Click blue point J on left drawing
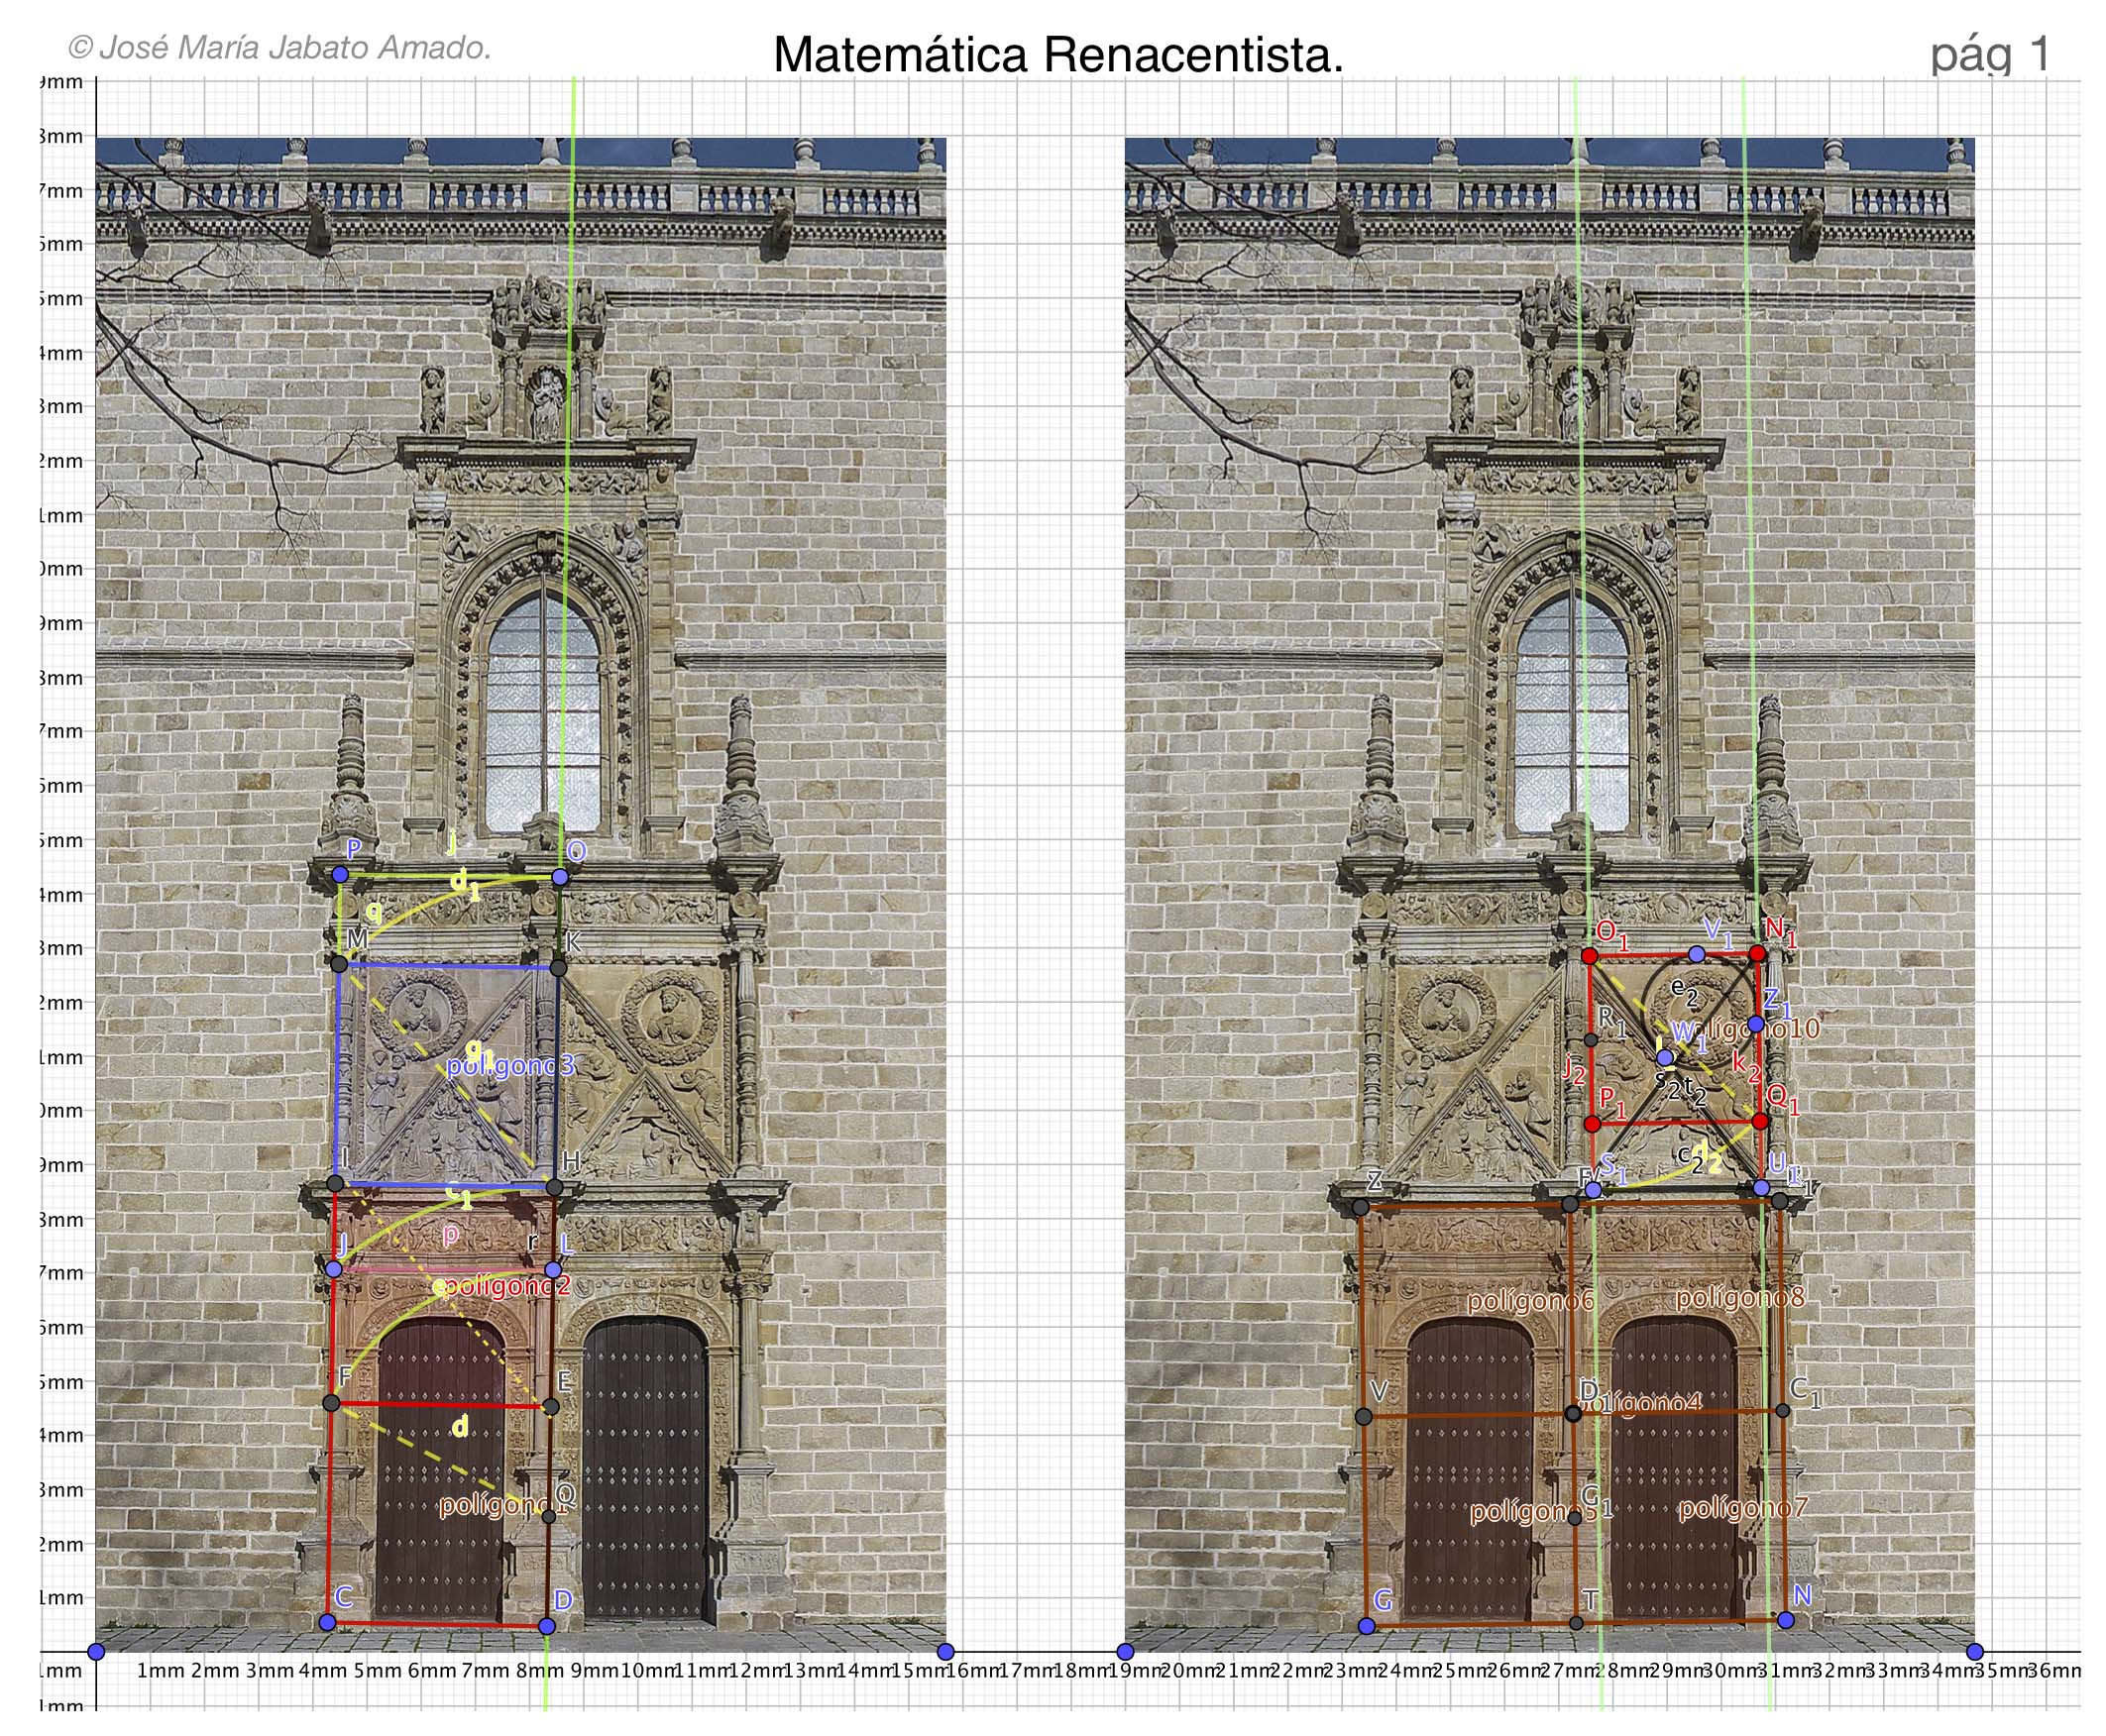This screenshot has width=2106, height=1736. pyautogui.click(x=334, y=1269)
